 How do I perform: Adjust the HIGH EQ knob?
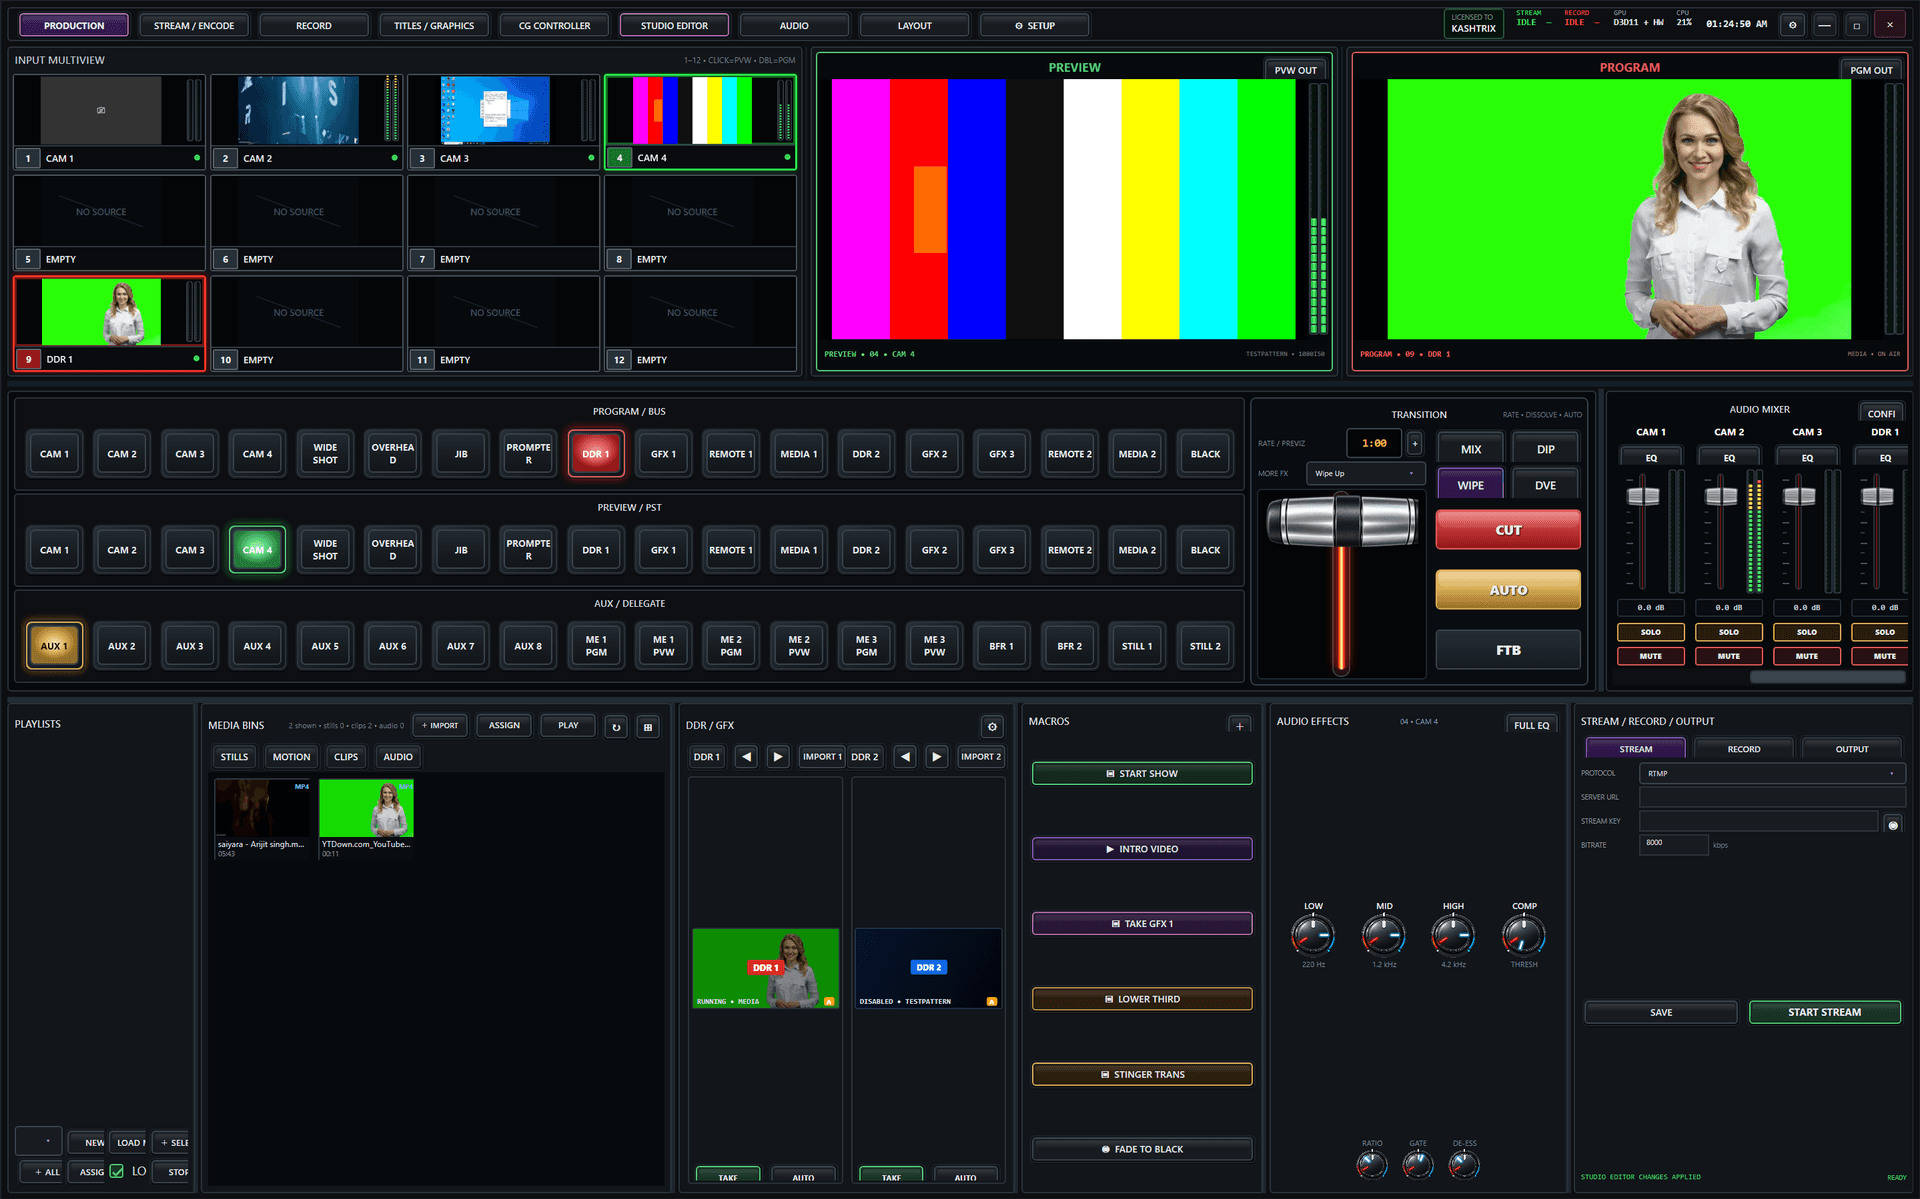[x=1453, y=936]
